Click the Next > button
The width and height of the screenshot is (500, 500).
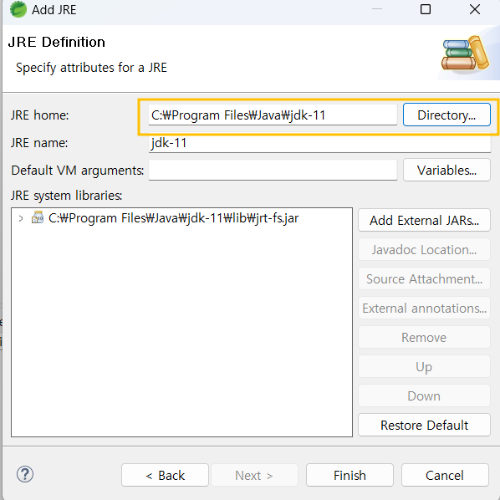click(255, 475)
